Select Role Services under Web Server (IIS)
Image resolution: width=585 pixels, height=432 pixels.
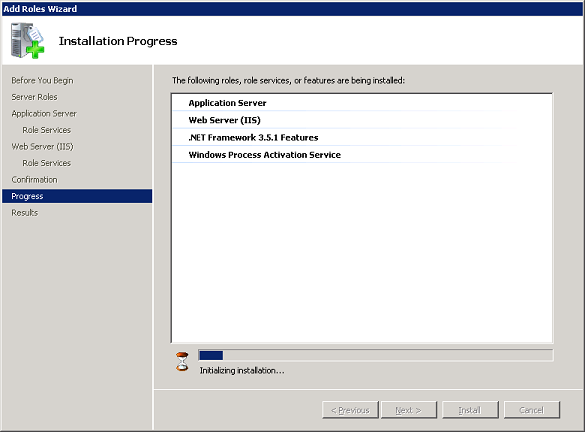pyautogui.click(x=47, y=163)
